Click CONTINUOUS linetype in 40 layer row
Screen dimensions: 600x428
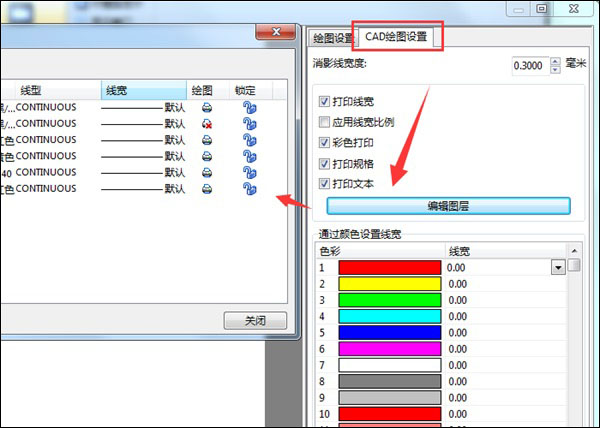[46, 173]
